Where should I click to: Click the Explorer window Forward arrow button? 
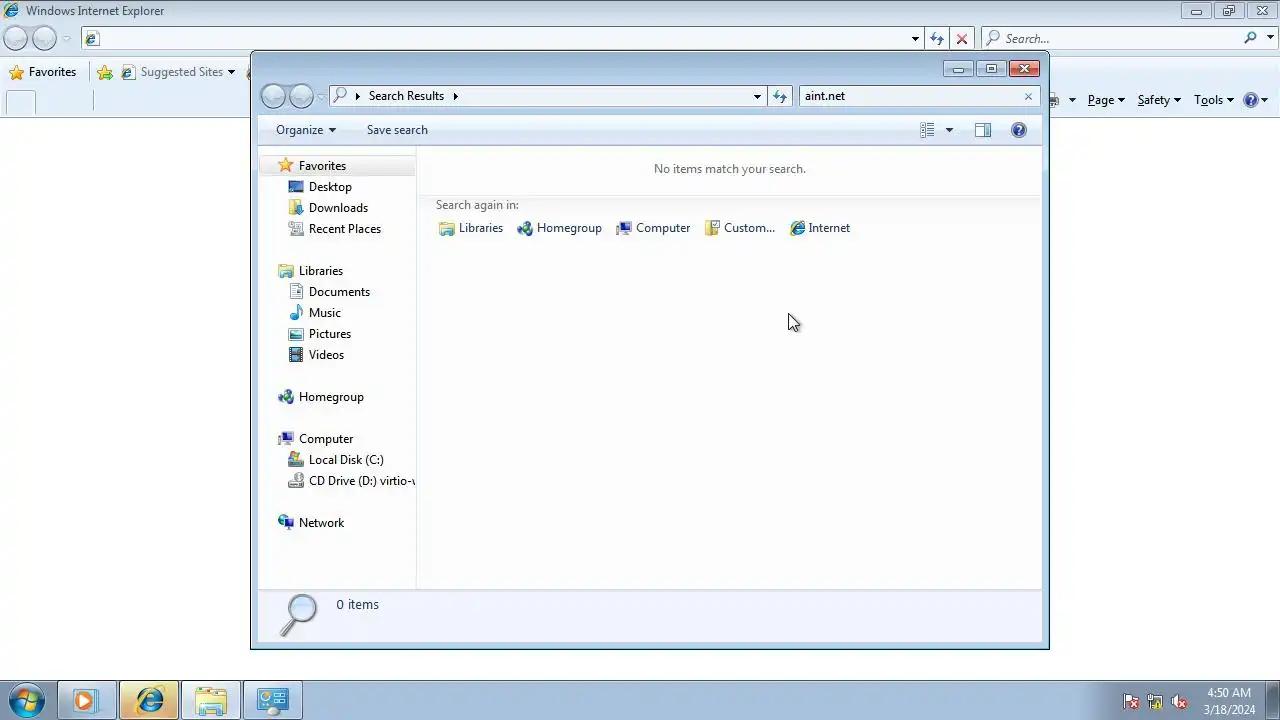301,96
